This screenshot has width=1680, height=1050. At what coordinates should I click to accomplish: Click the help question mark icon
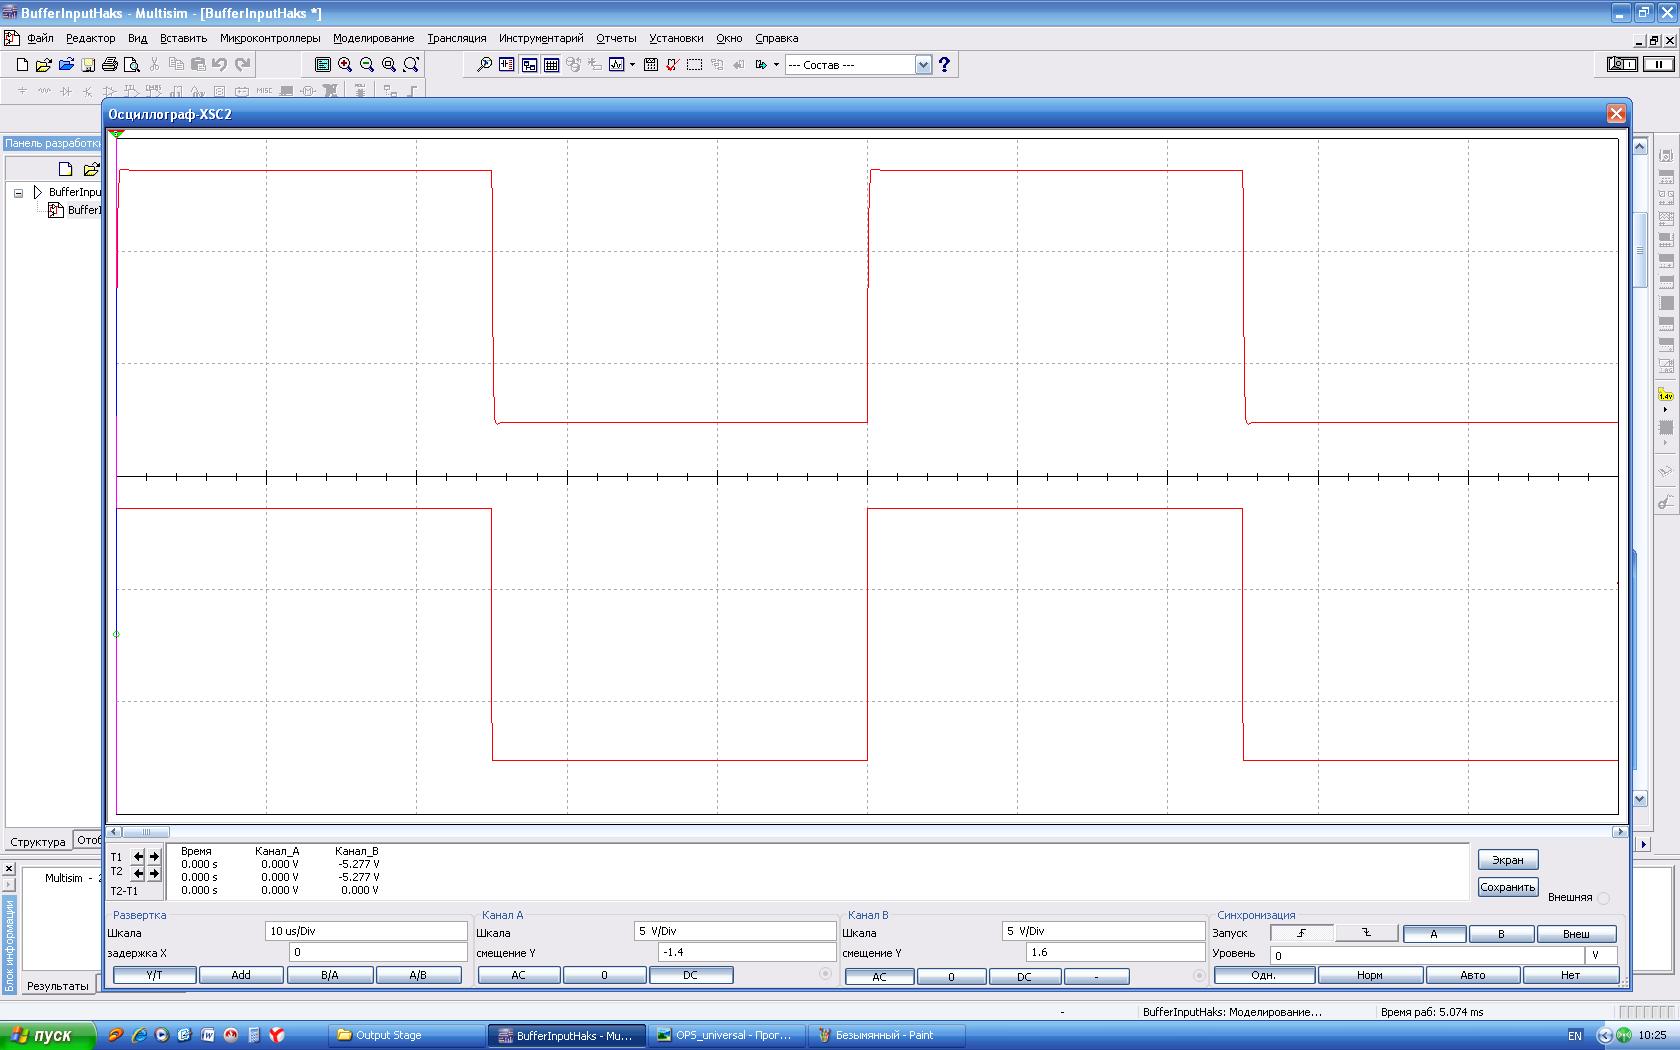coord(944,65)
